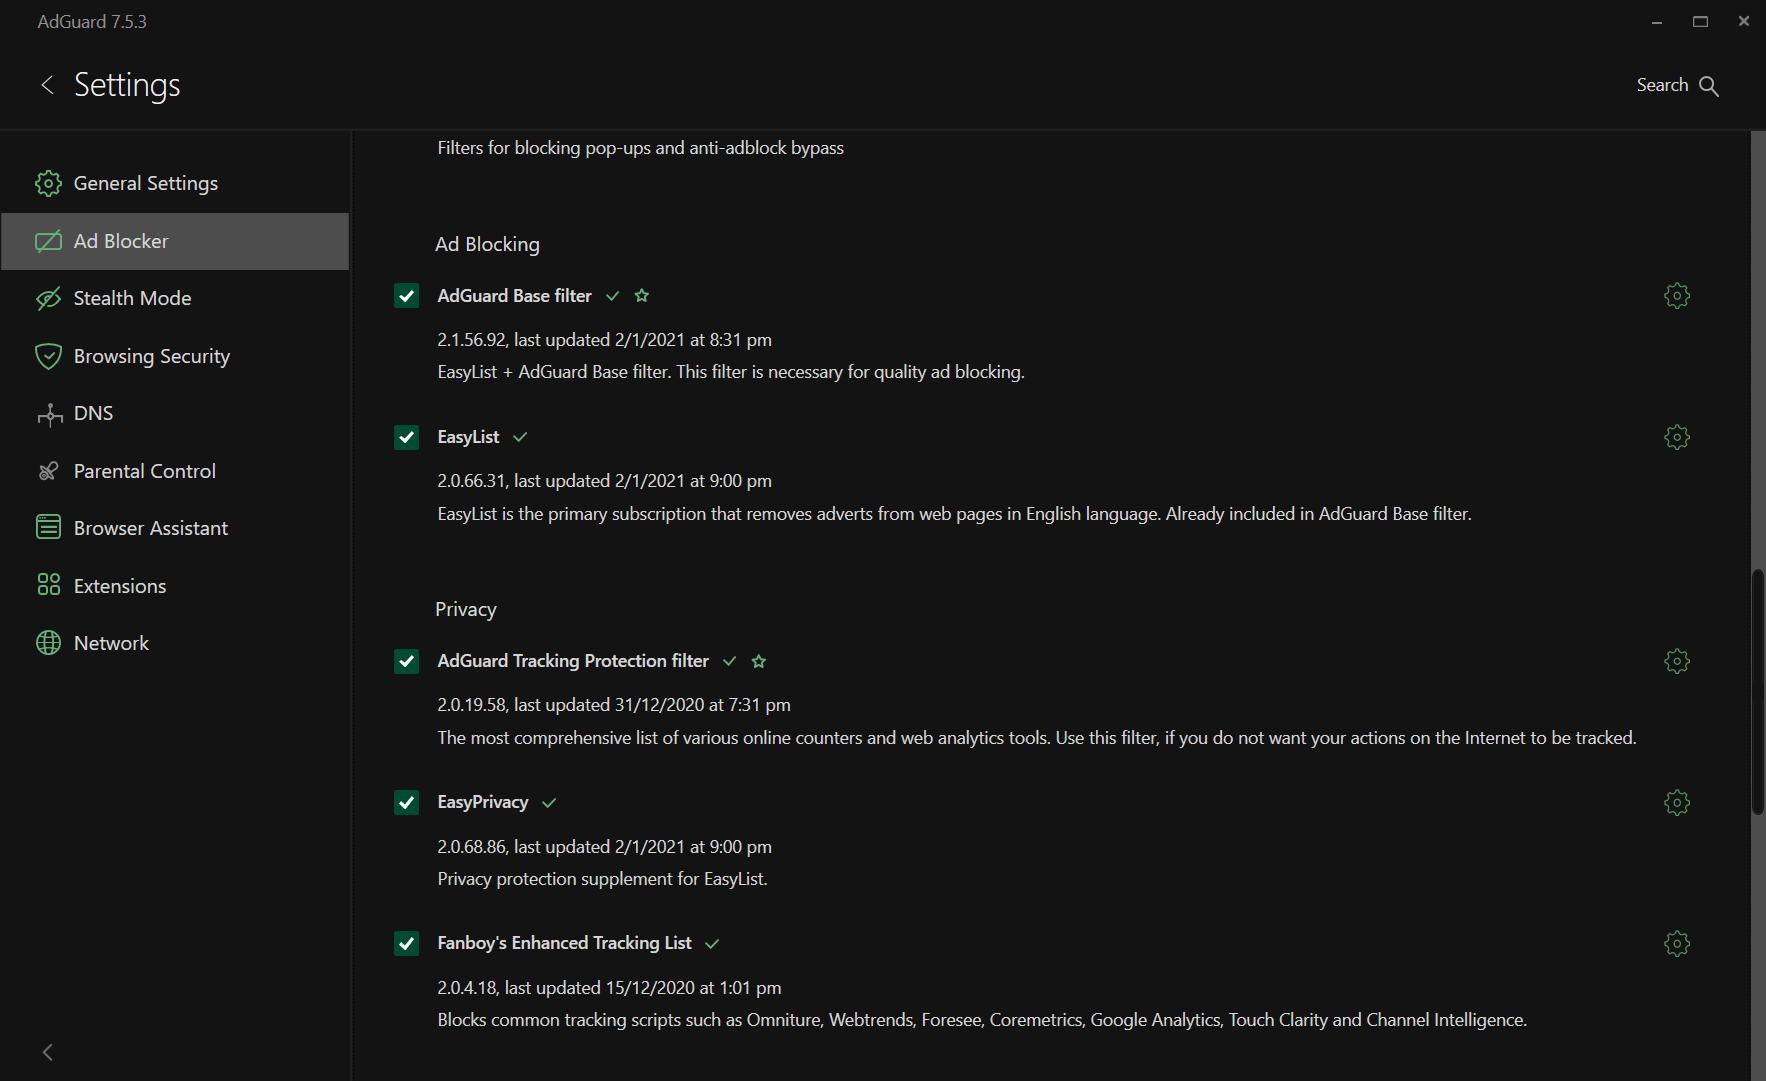Click the star icon next to AdGuard Base filter

coord(642,296)
